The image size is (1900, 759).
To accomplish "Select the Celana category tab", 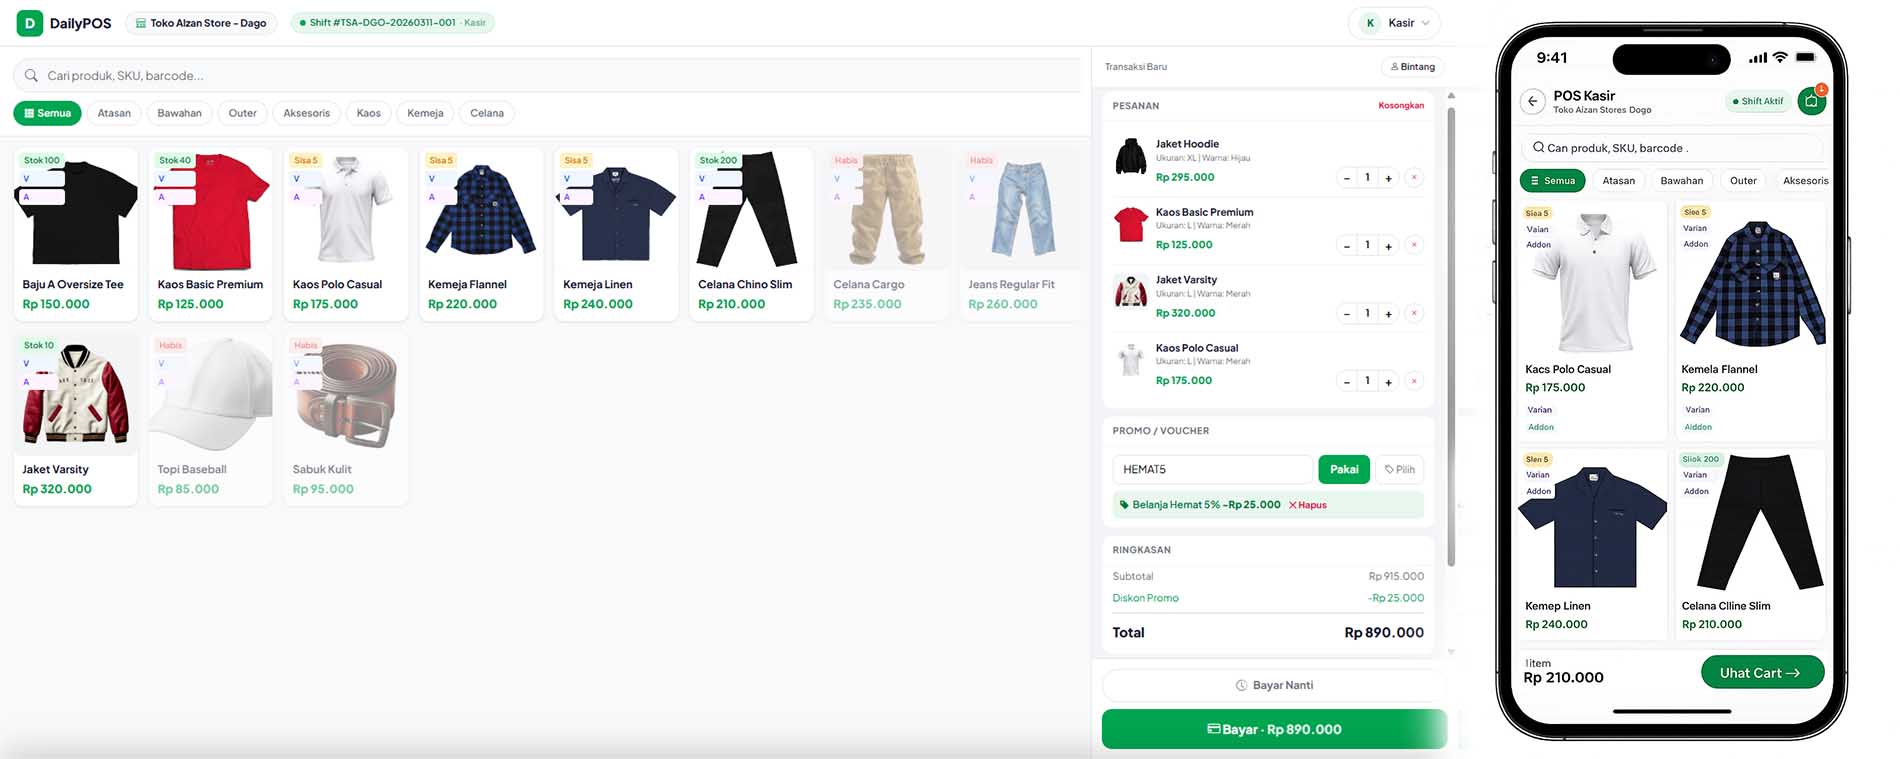I will point(487,113).
